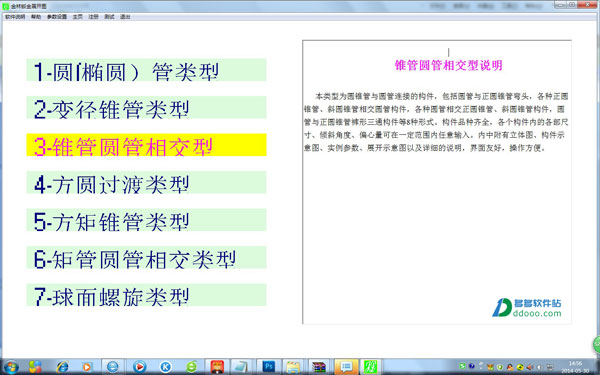This screenshot has height=375, width=600.
Task: Select 1-圆(椭圆)管类型
Action: click(x=147, y=70)
